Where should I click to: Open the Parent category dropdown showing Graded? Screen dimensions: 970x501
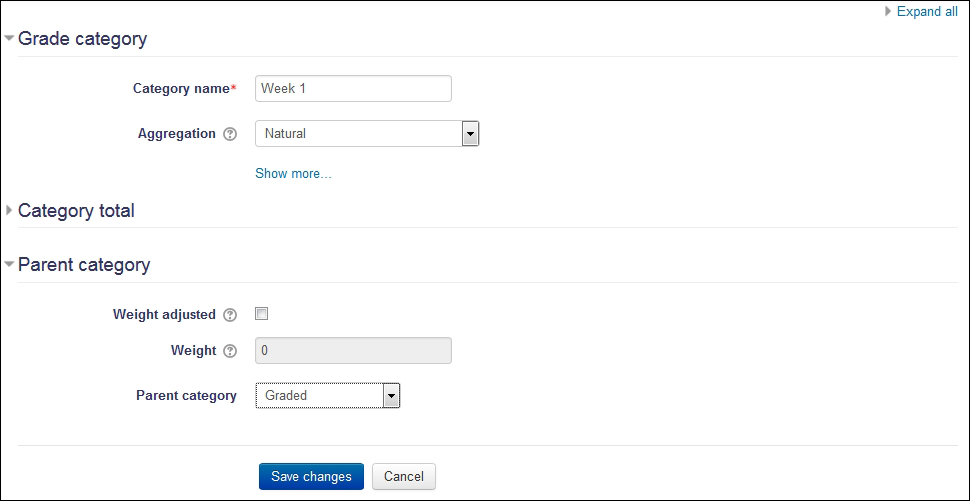[327, 396]
